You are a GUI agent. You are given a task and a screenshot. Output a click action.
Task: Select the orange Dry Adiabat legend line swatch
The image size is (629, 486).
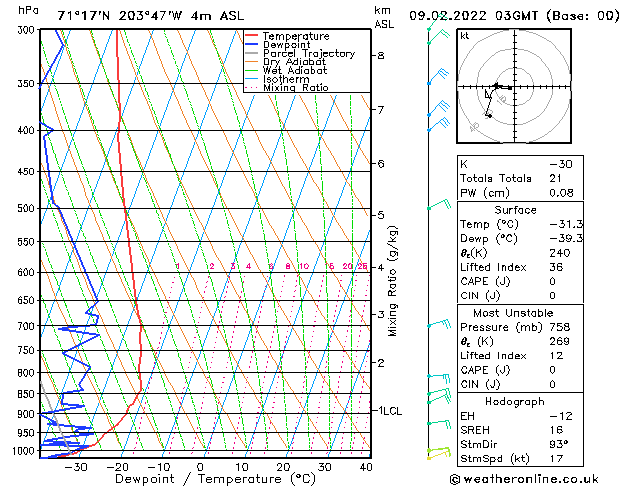pos(252,62)
